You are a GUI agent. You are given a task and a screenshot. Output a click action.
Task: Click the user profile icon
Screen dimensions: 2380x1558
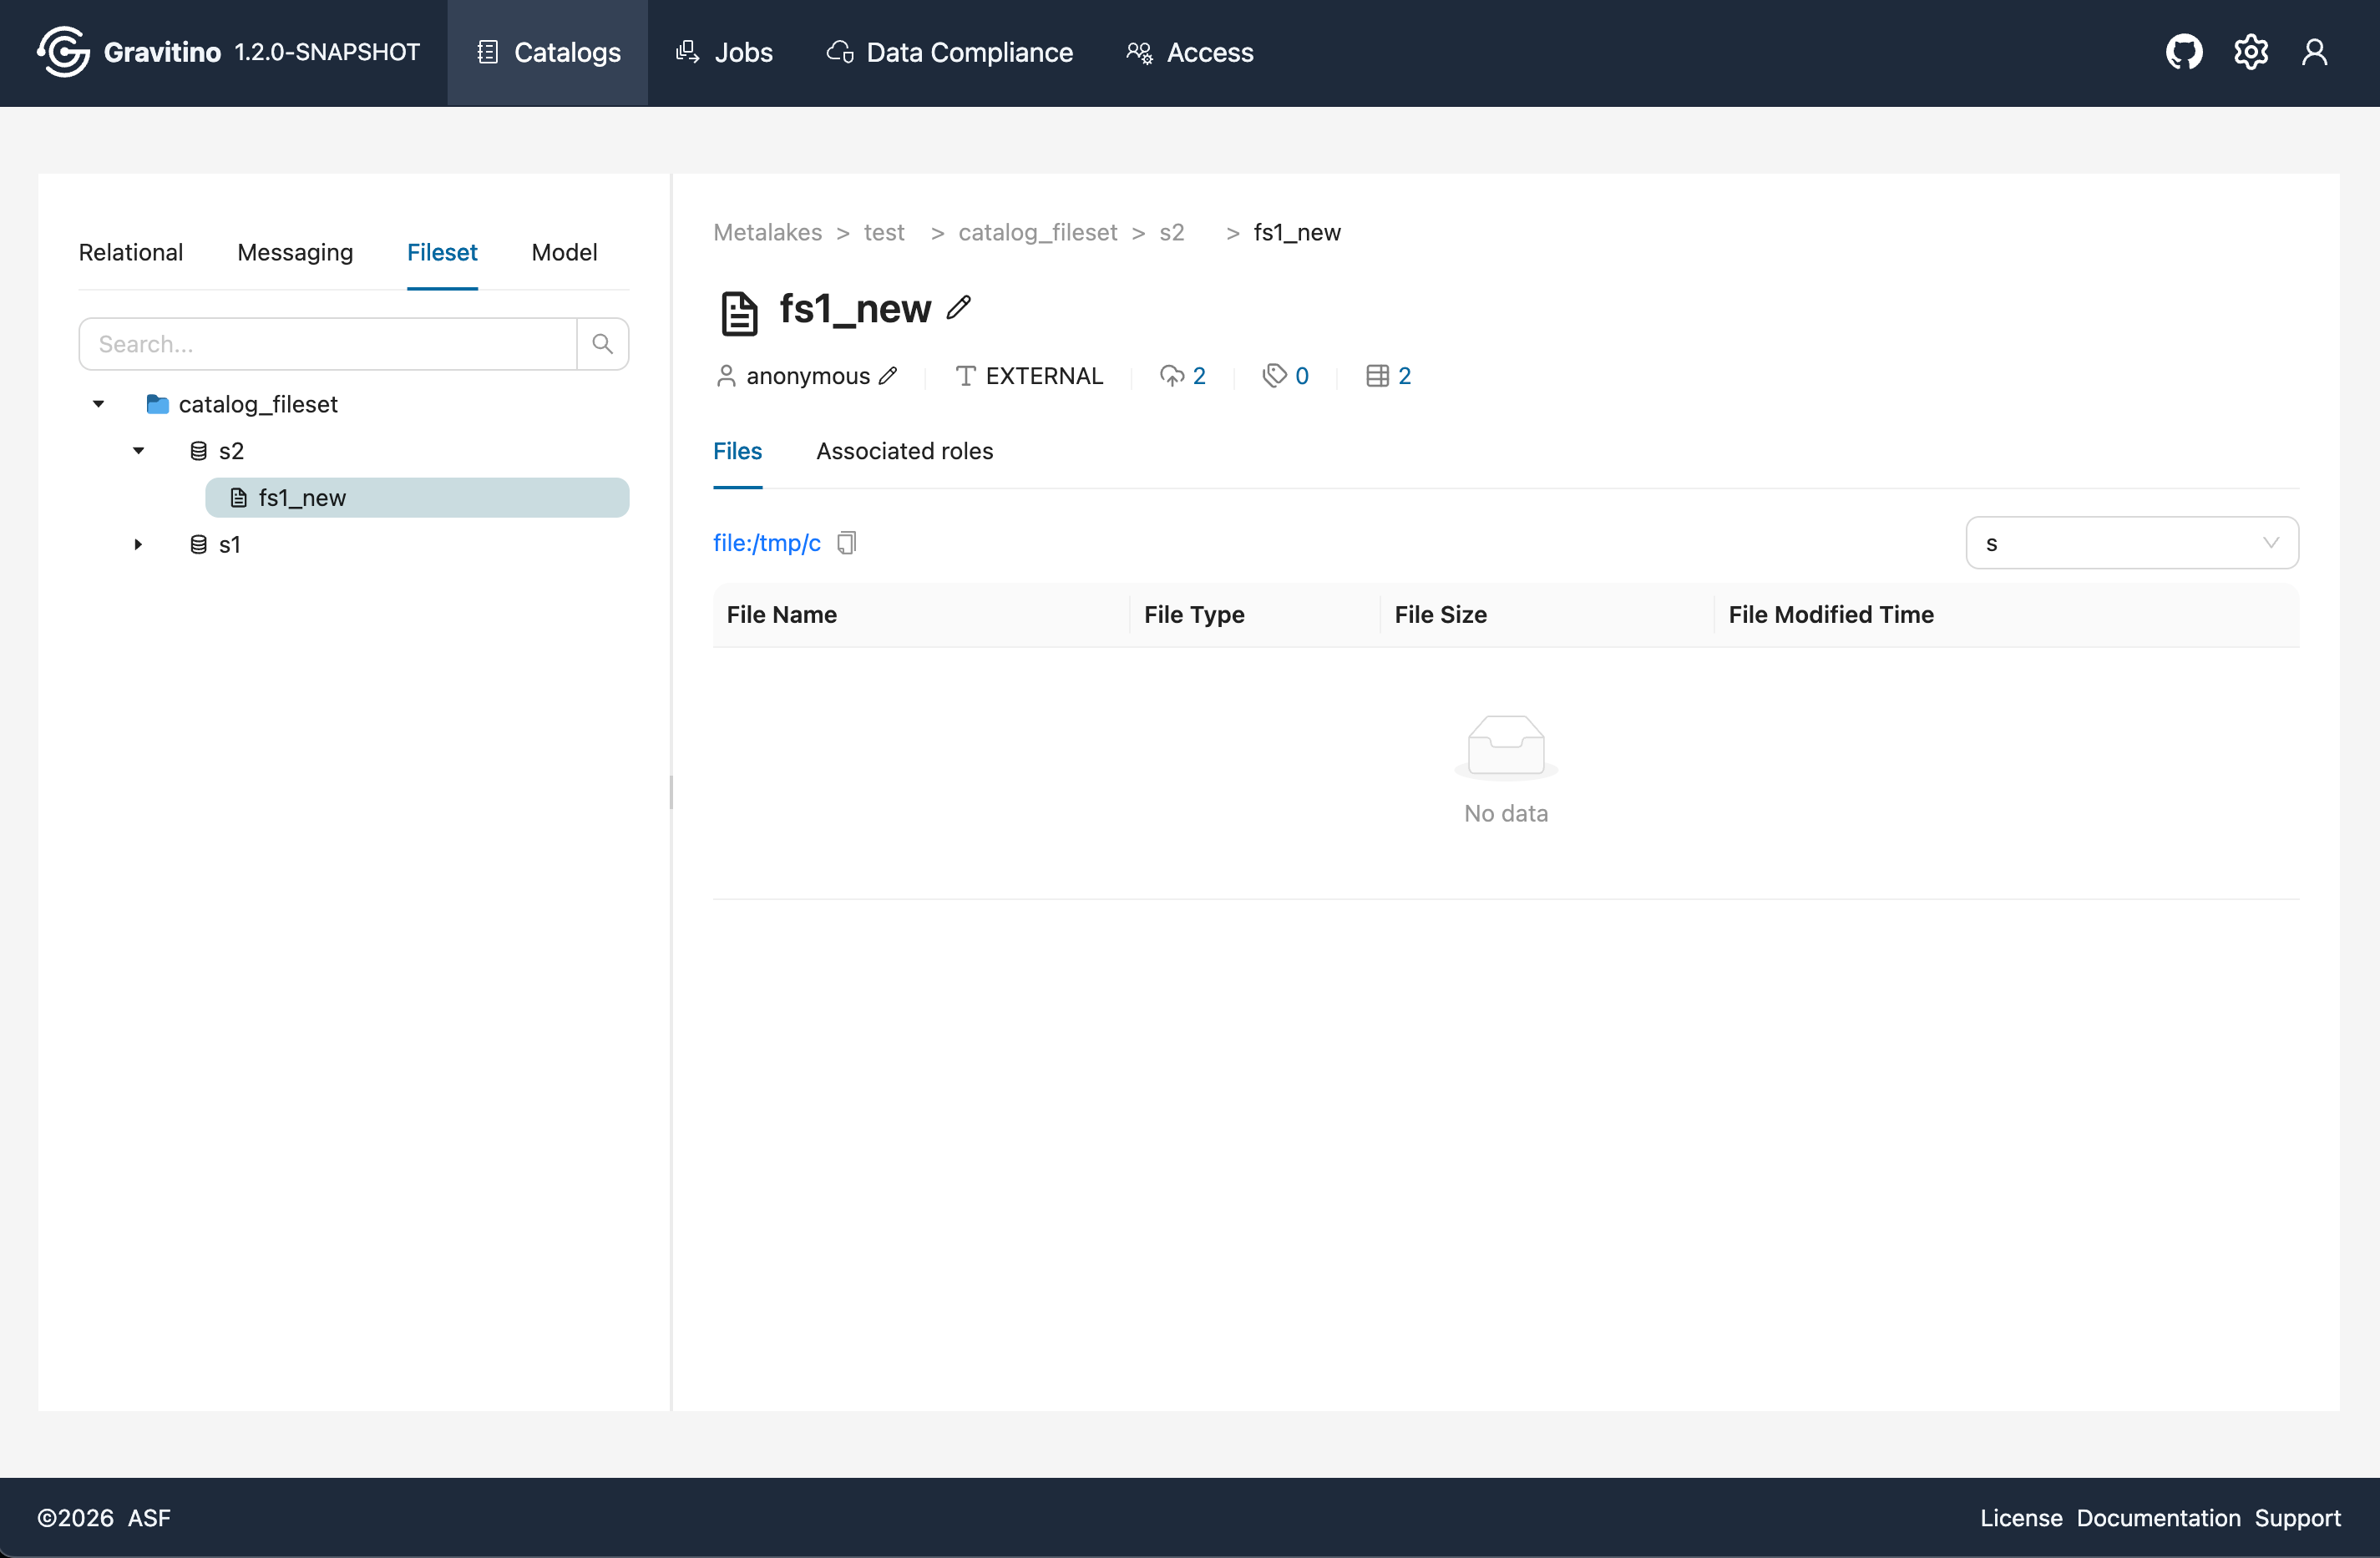pyautogui.click(x=2314, y=52)
